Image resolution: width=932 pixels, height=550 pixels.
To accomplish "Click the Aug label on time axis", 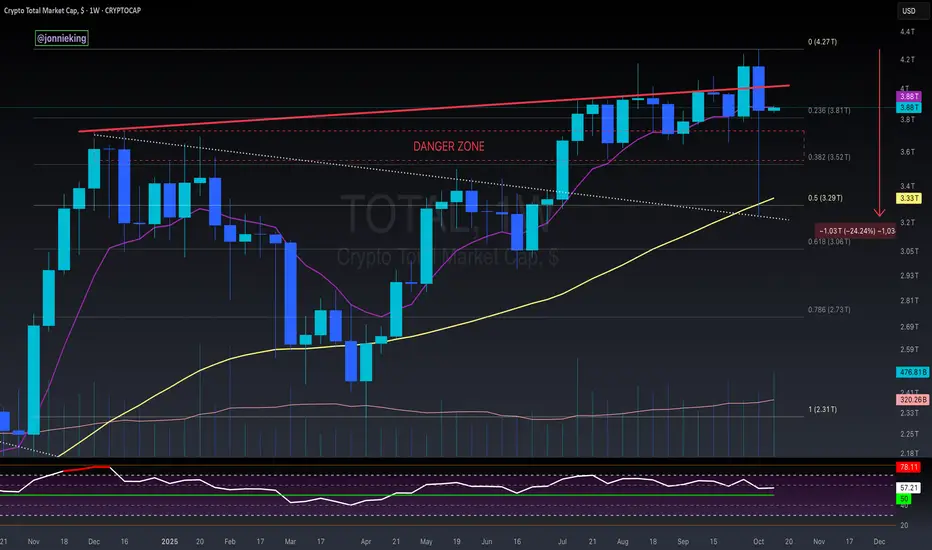I will 622,542.
